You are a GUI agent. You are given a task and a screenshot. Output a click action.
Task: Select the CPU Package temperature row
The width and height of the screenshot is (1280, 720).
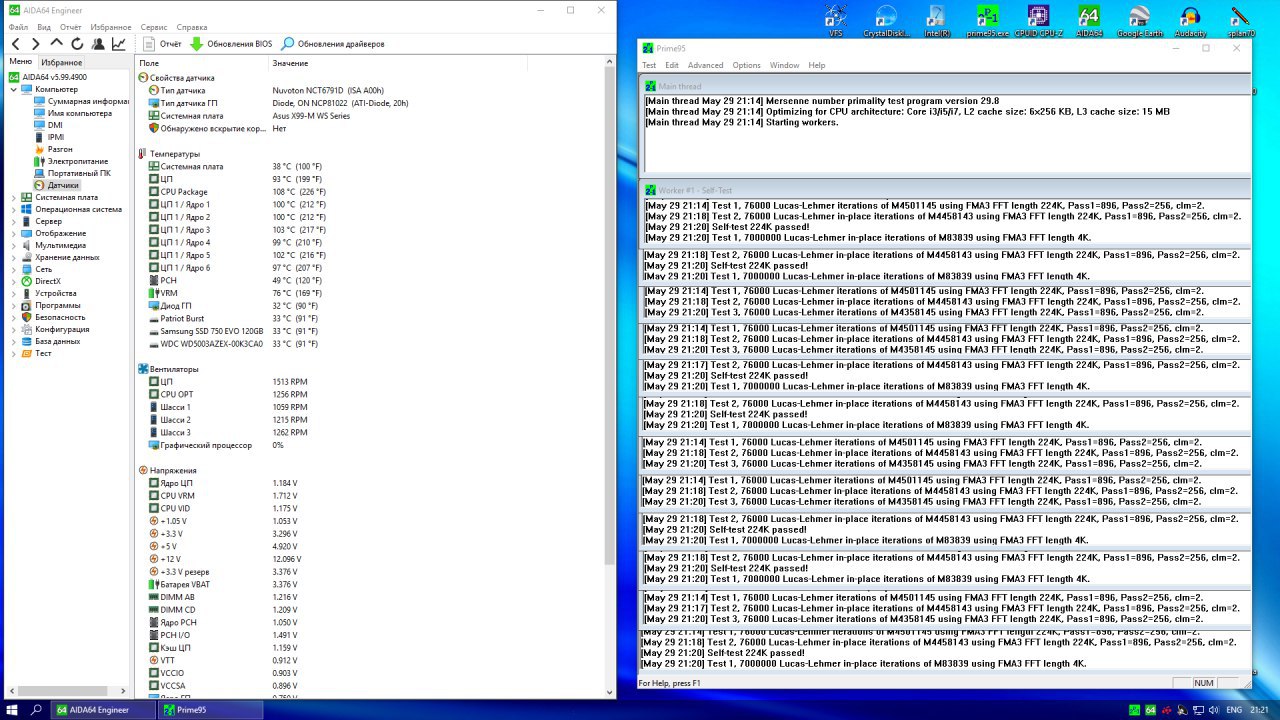coord(370,192)
